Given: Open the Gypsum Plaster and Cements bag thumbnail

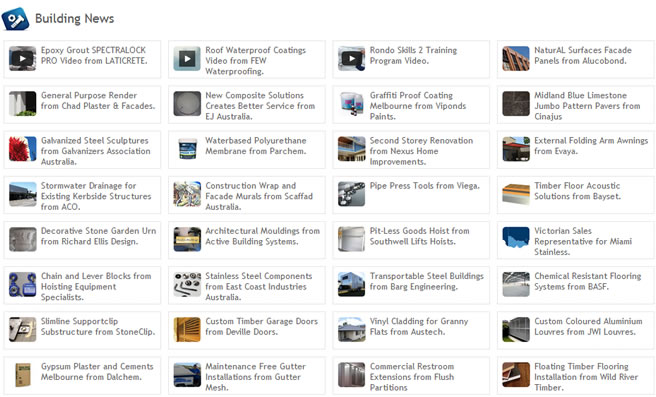Looking at the screenshot, I should click(23, 375).
